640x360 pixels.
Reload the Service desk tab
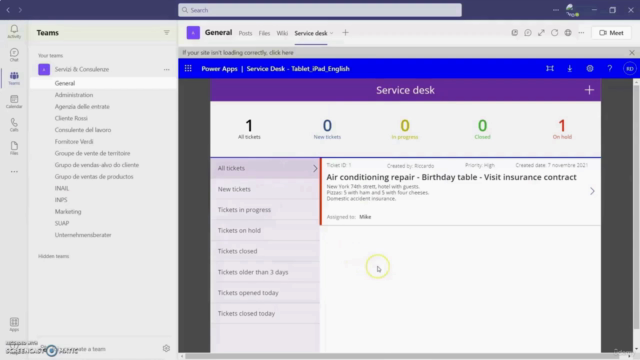554,33
